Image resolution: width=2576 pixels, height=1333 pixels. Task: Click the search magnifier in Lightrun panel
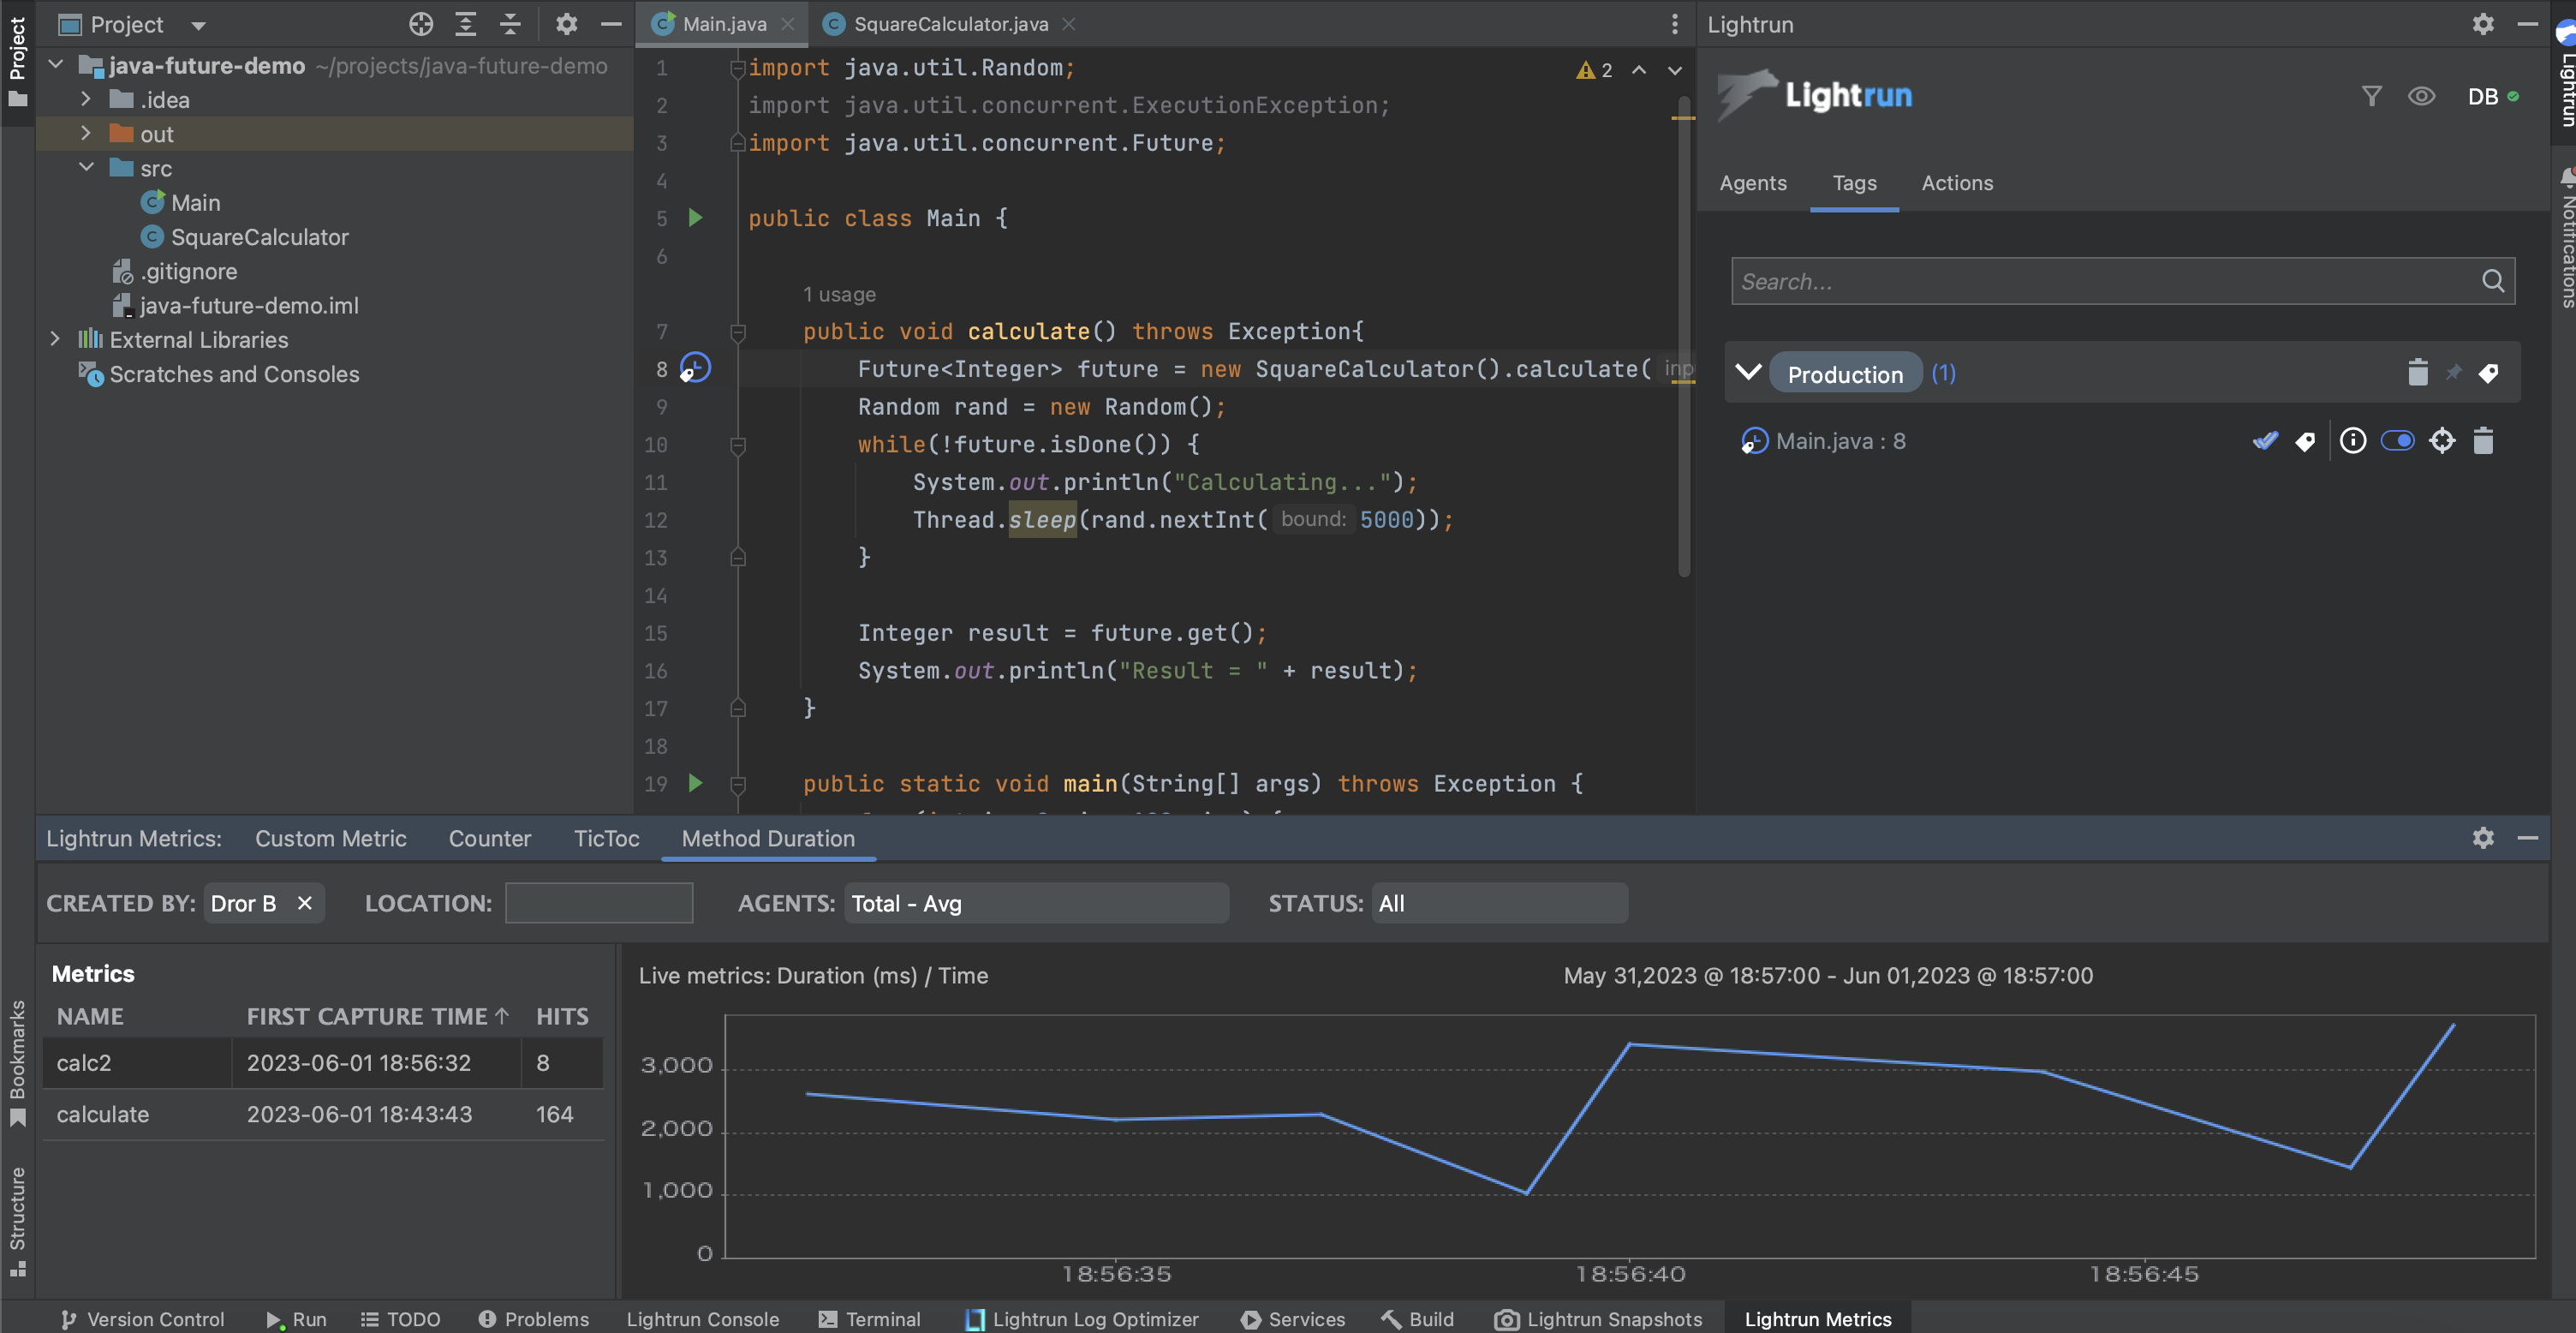point(2493,281)
